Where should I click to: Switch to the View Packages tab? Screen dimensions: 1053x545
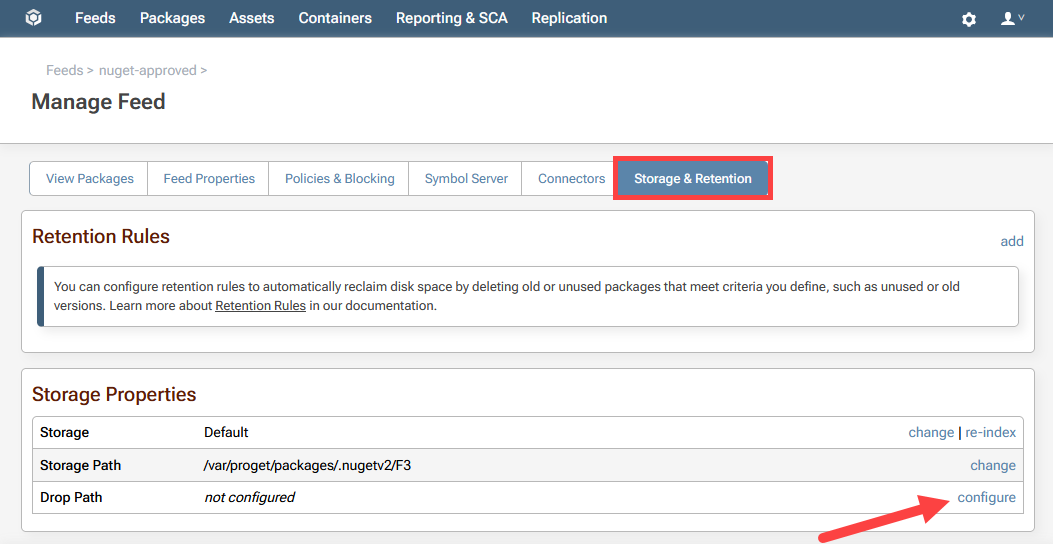click(x=89, y=178)
